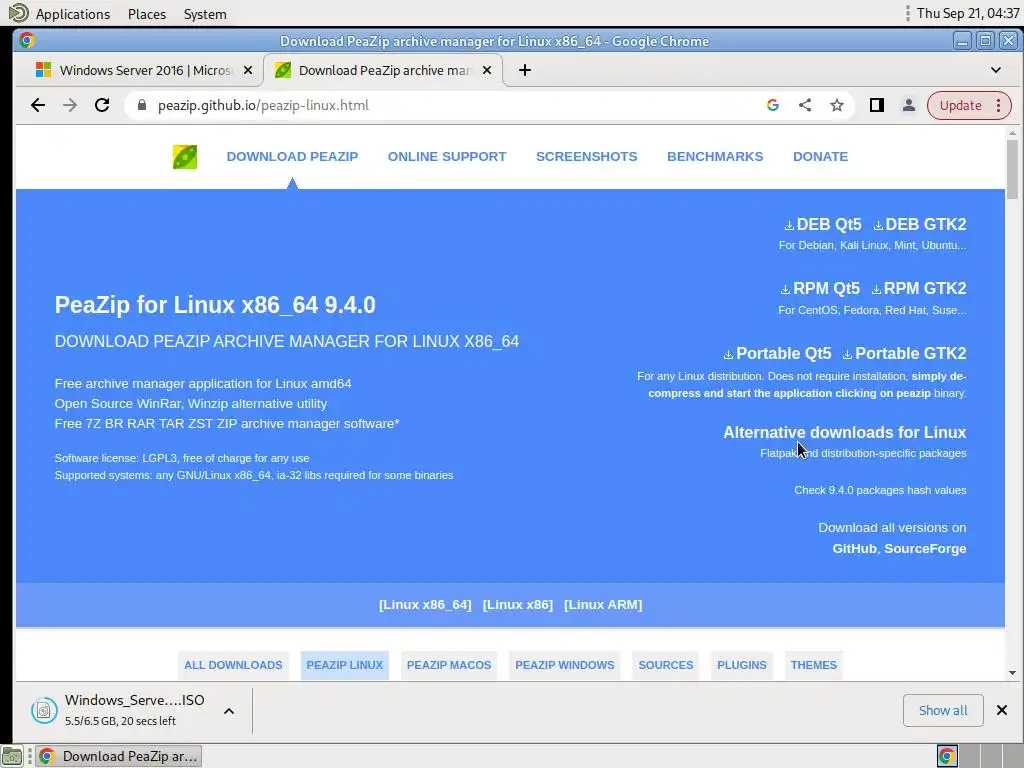Open BENCHMARKS navigation item
The width and height of the screenshot is (1024, 768).
tap(715, 157)
